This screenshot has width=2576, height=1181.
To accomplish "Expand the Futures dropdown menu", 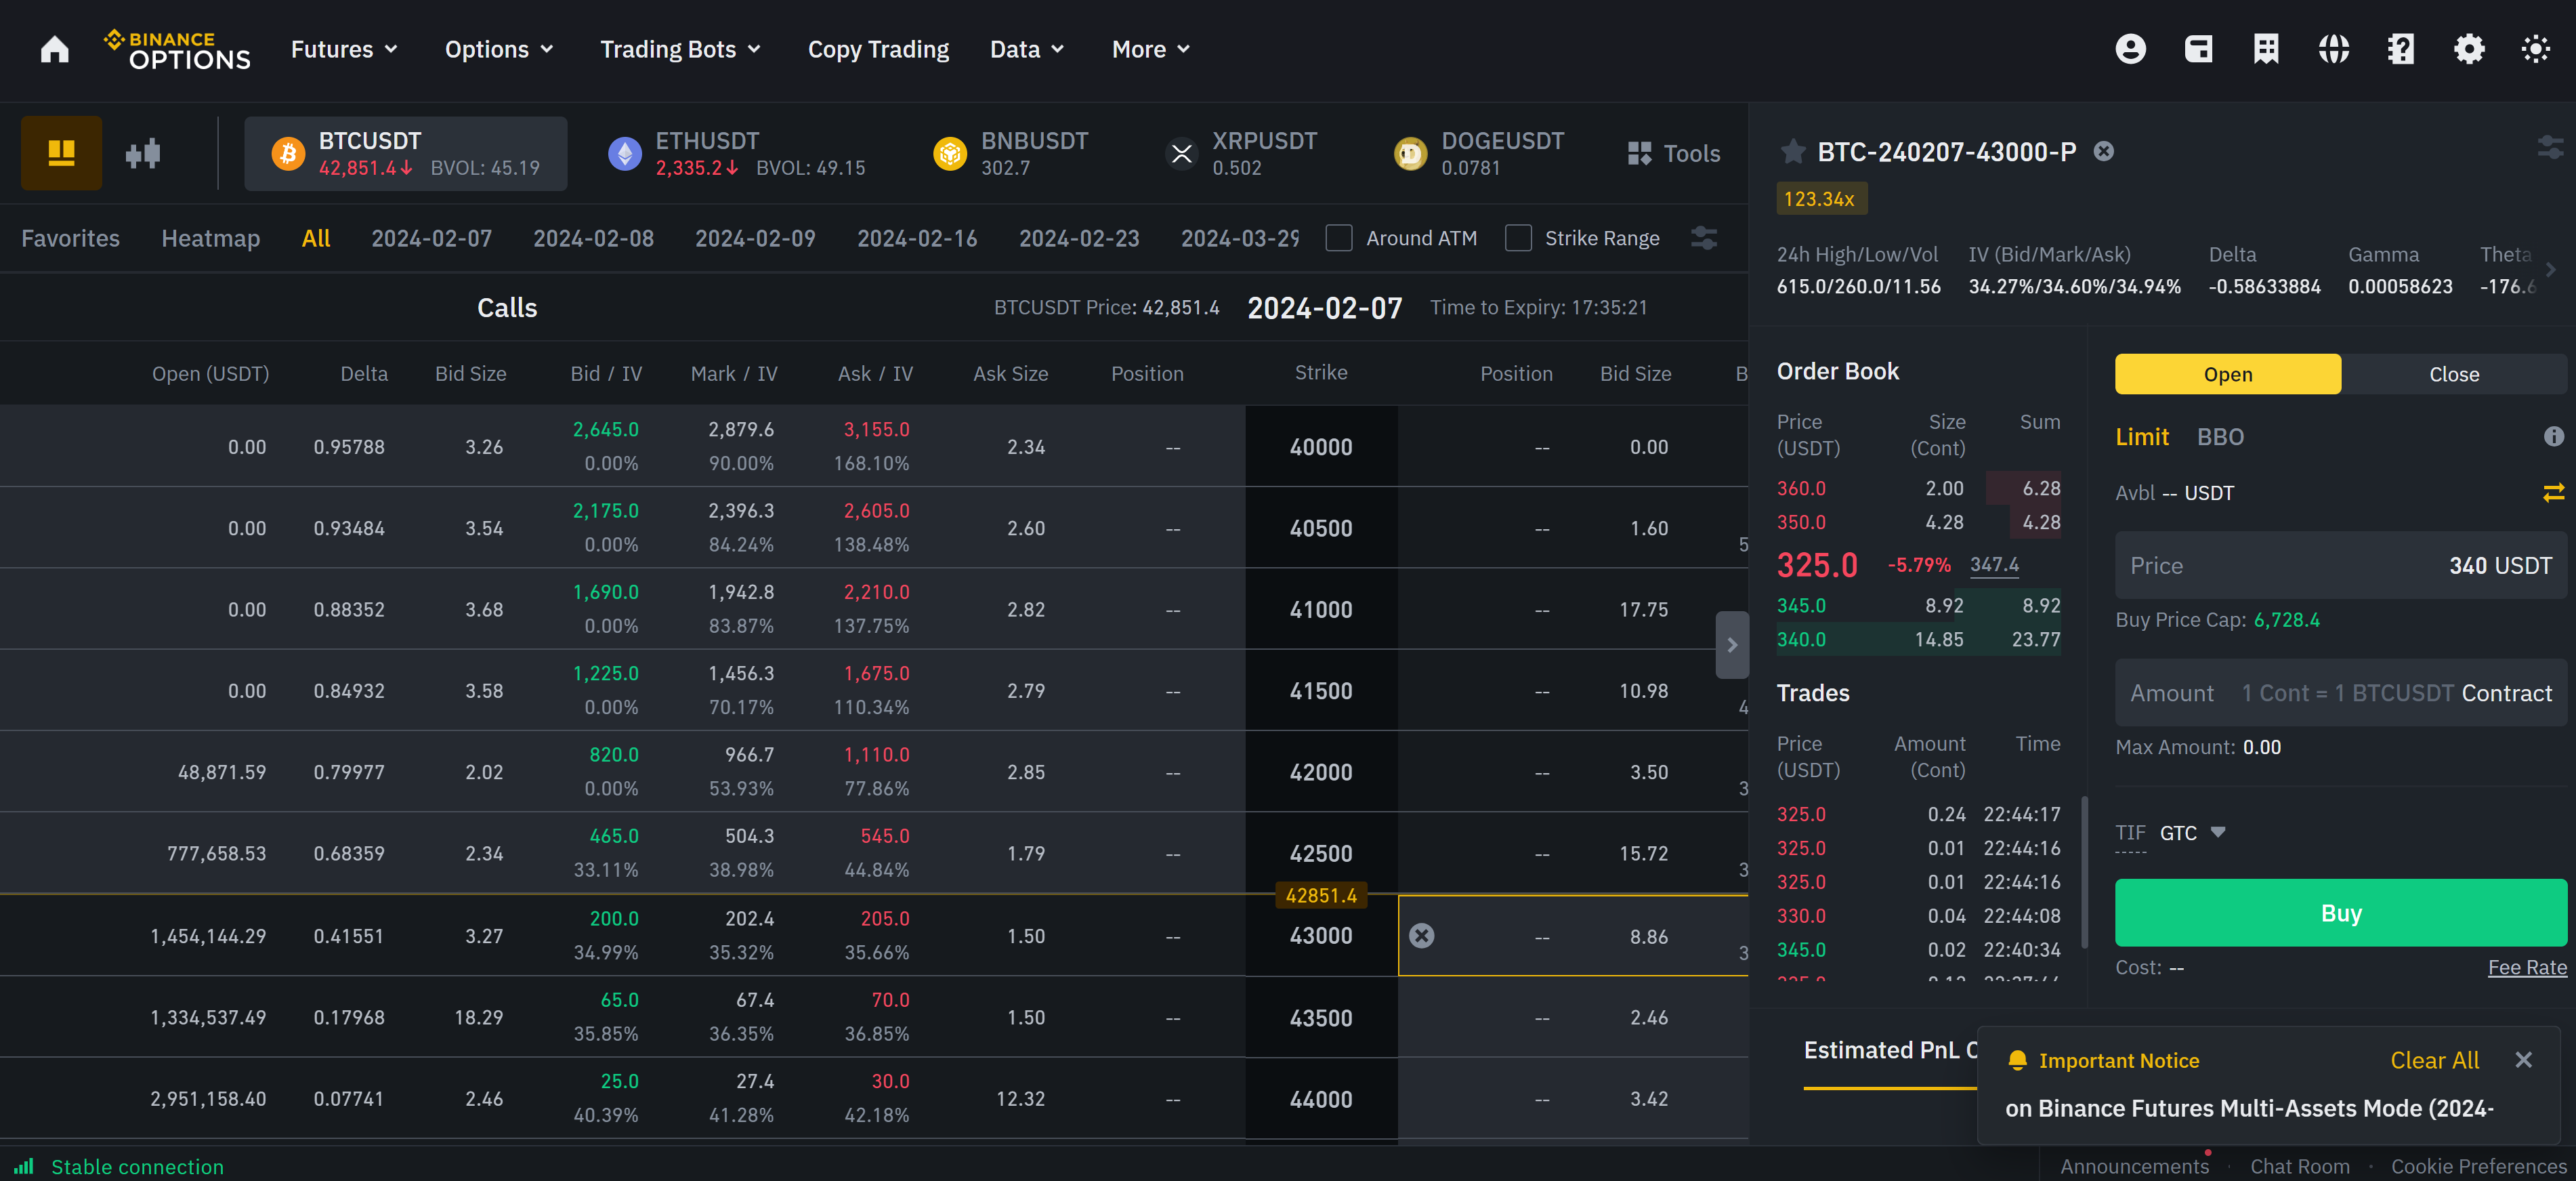I will 344,49.
